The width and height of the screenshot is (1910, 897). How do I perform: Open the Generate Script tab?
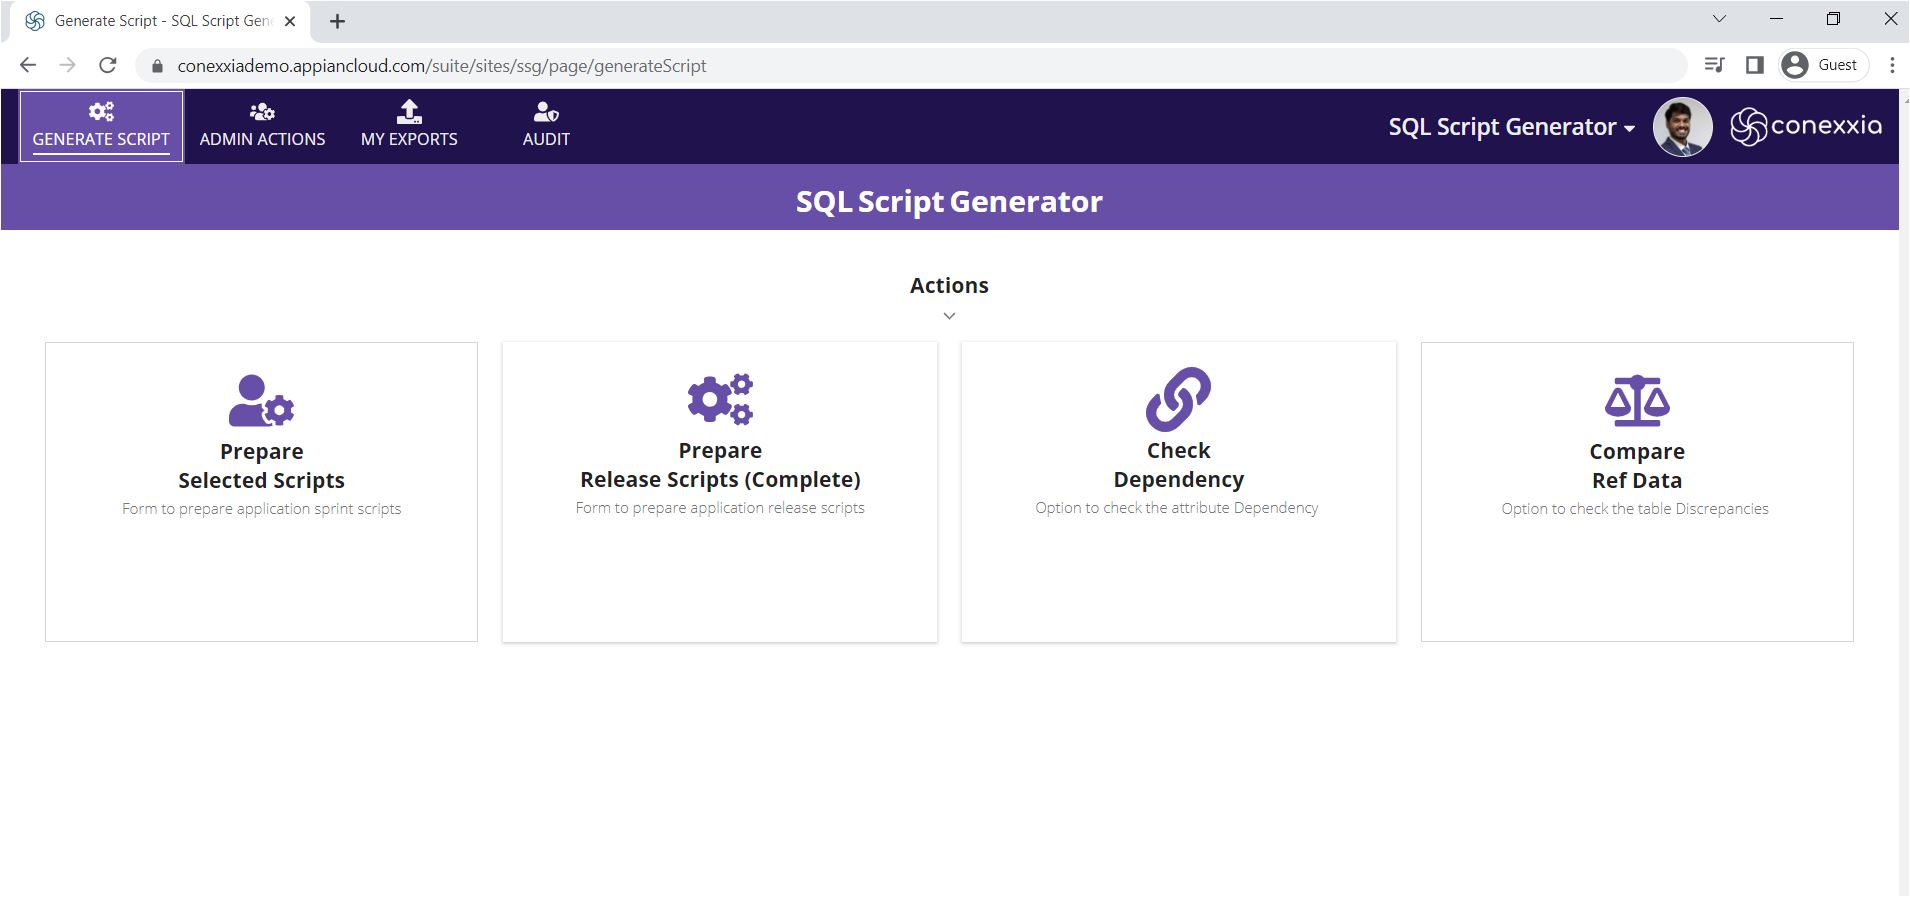(101, 126)
